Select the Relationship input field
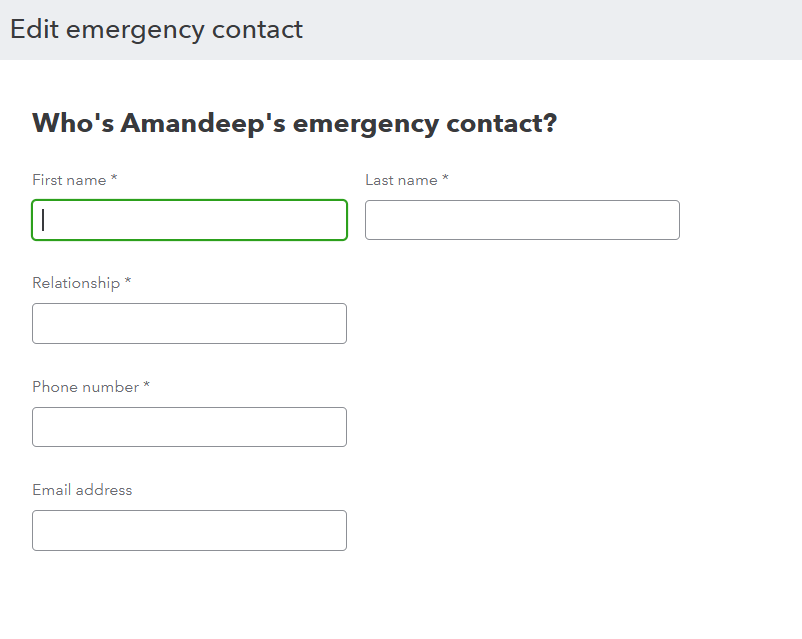Image resolution: width=802 pixels, height=639 pixels. 189,324
